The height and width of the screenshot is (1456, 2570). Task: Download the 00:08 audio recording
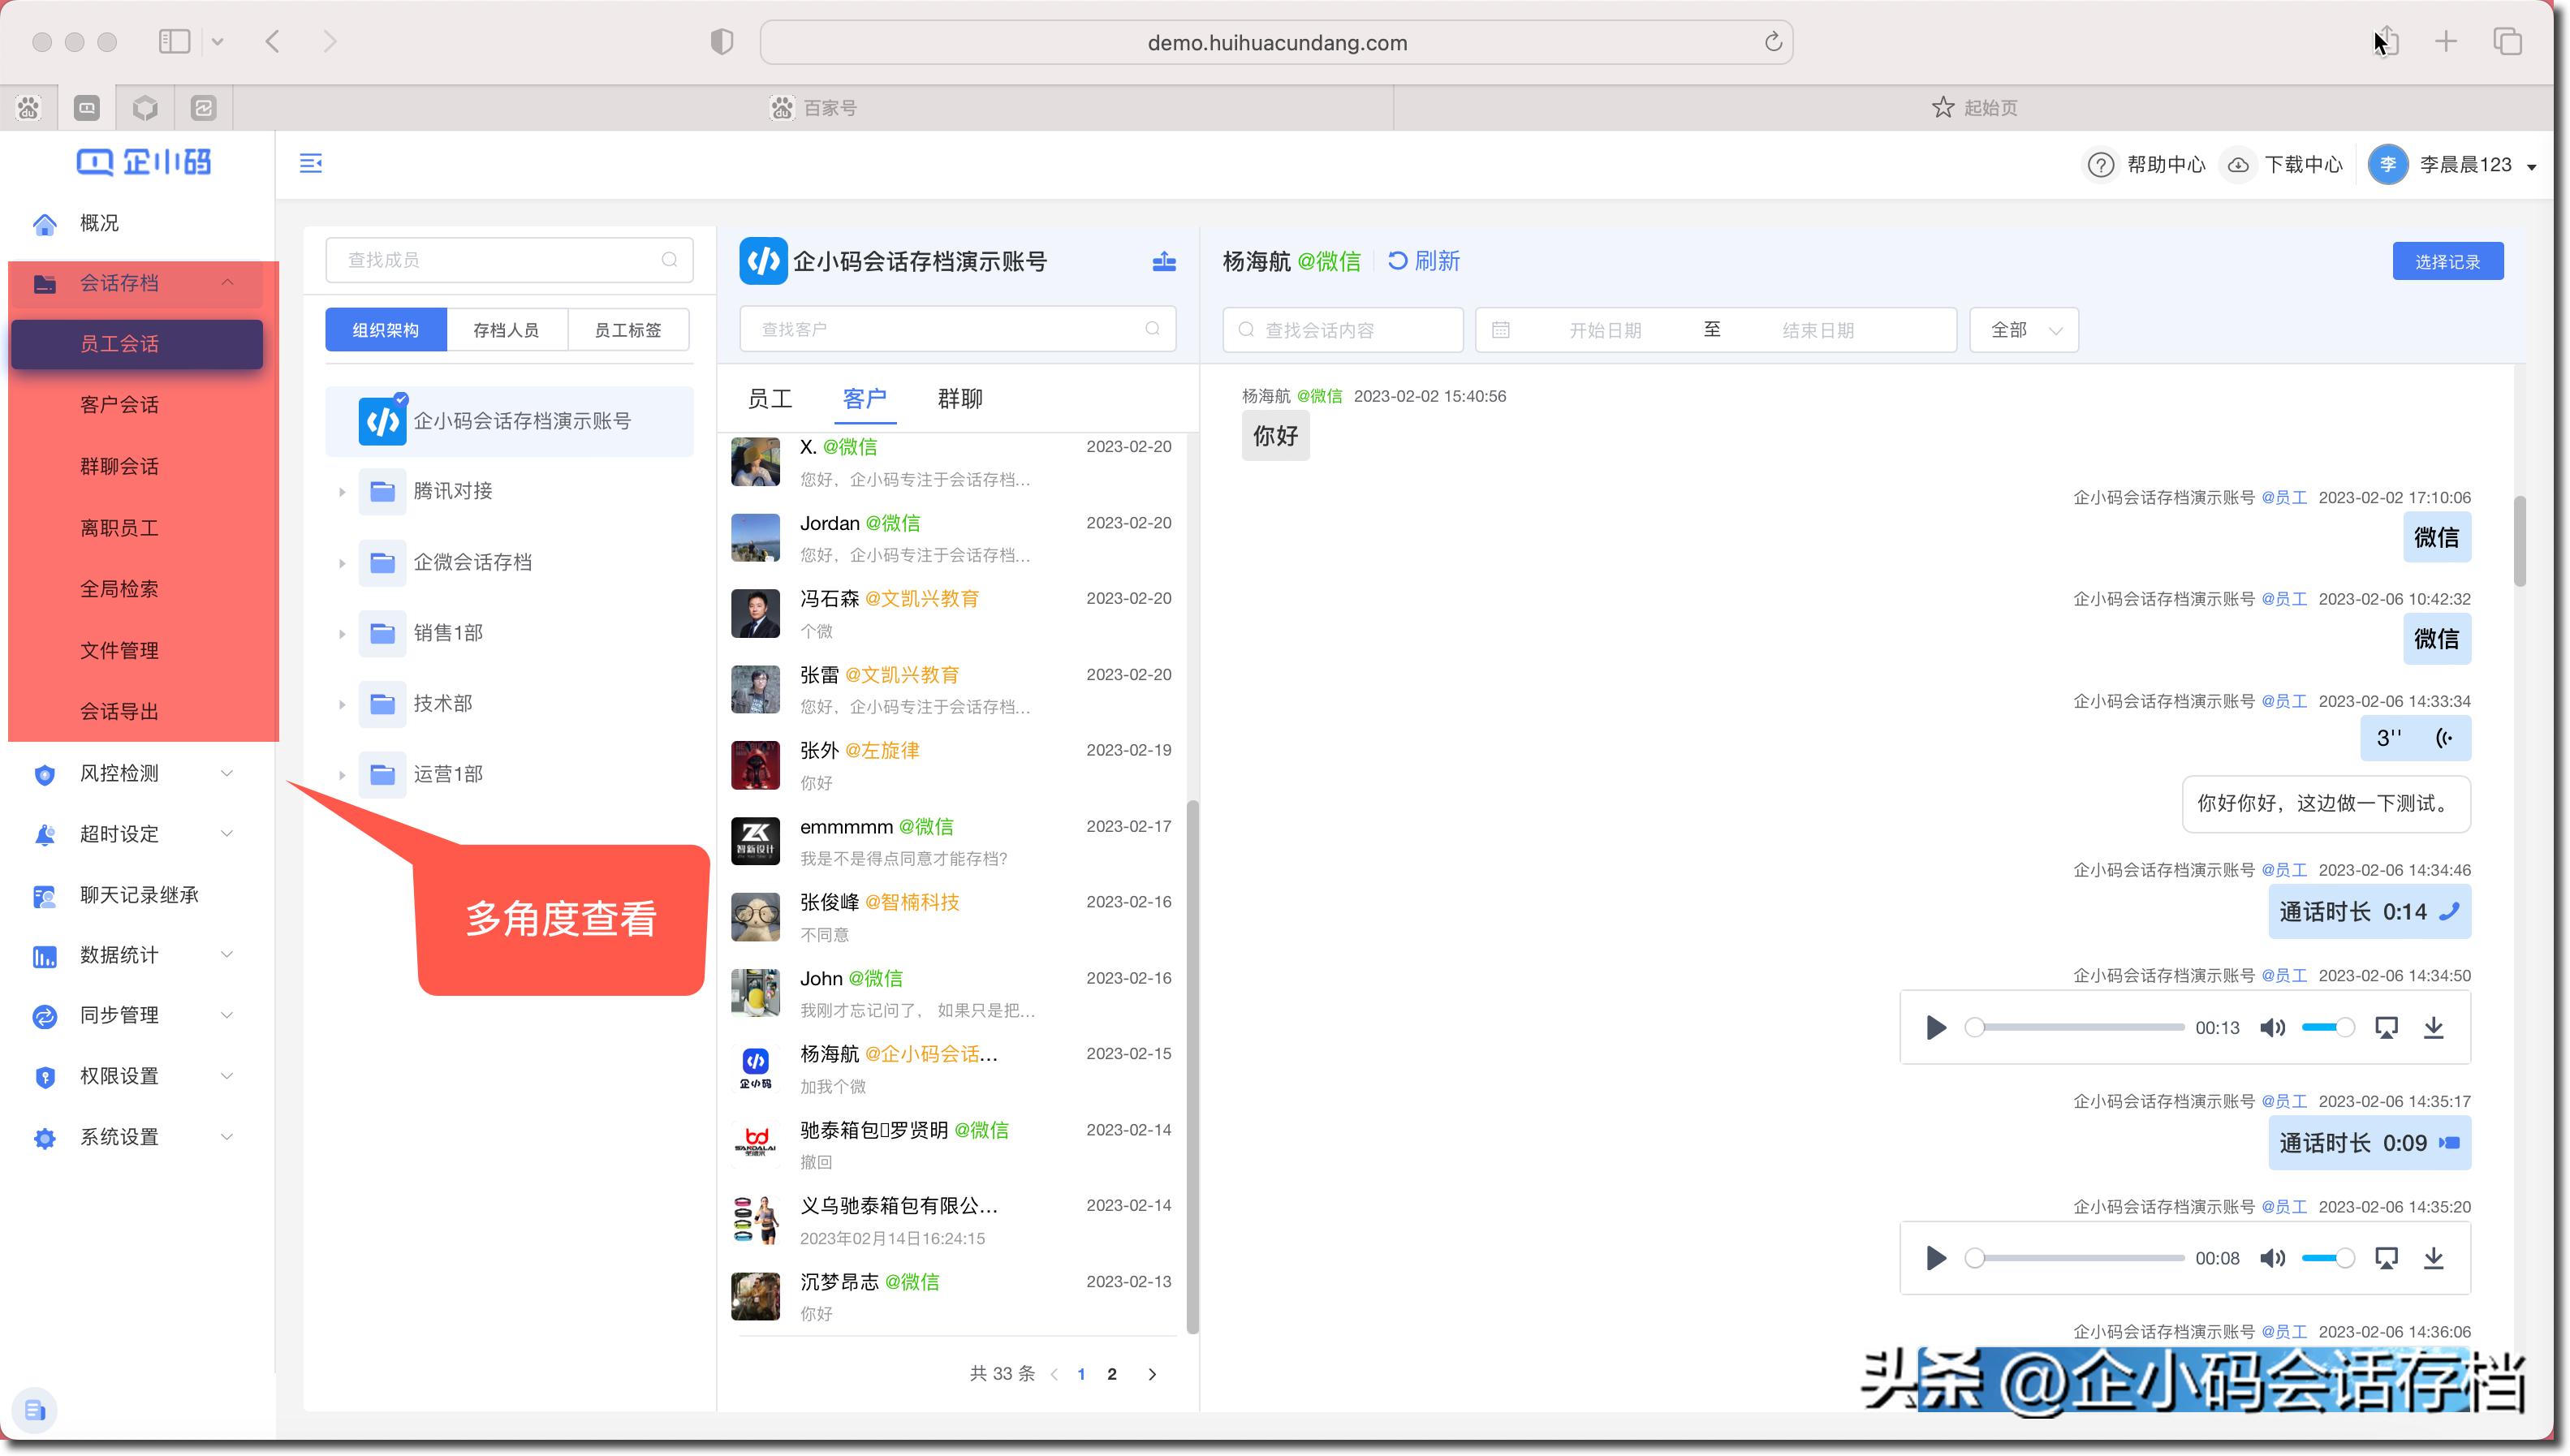[x=2434, y=1258]
